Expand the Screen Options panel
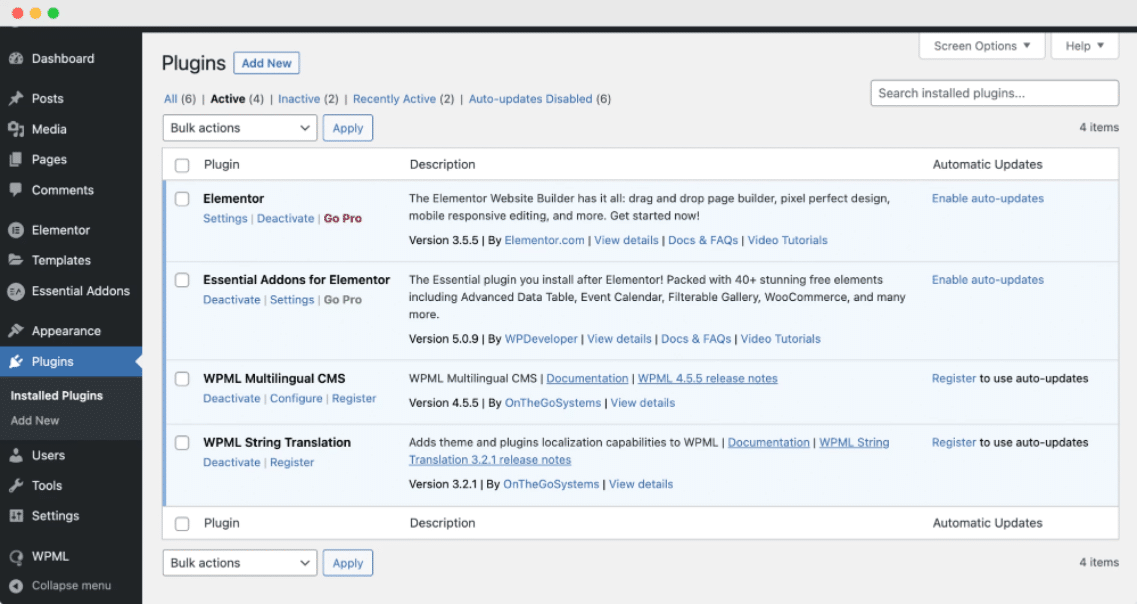 pos(981,45)
